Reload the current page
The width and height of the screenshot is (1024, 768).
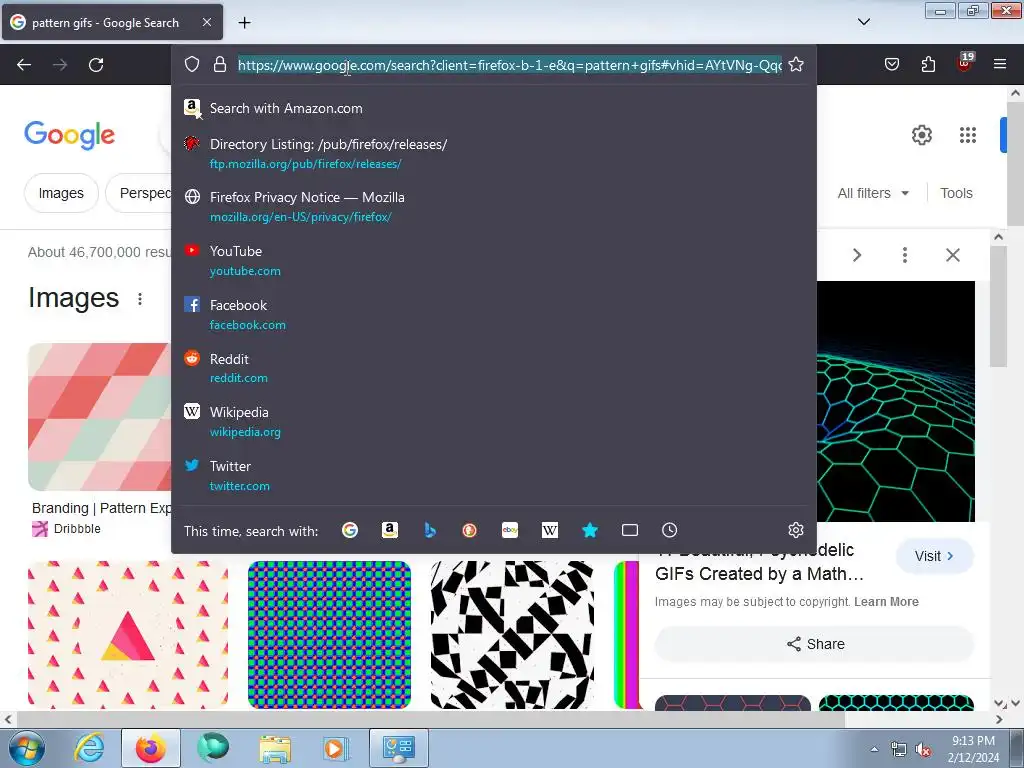[x=96, y=65]
